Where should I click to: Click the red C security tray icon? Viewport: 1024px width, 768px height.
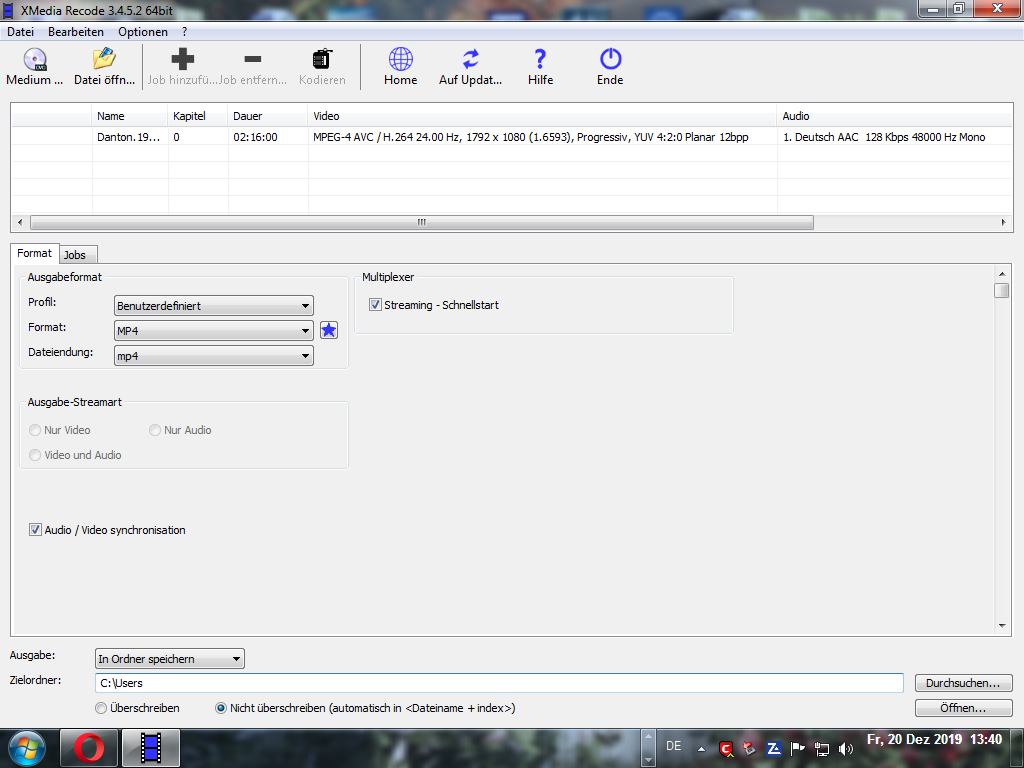pyautogui.click(x=726, y=748)
